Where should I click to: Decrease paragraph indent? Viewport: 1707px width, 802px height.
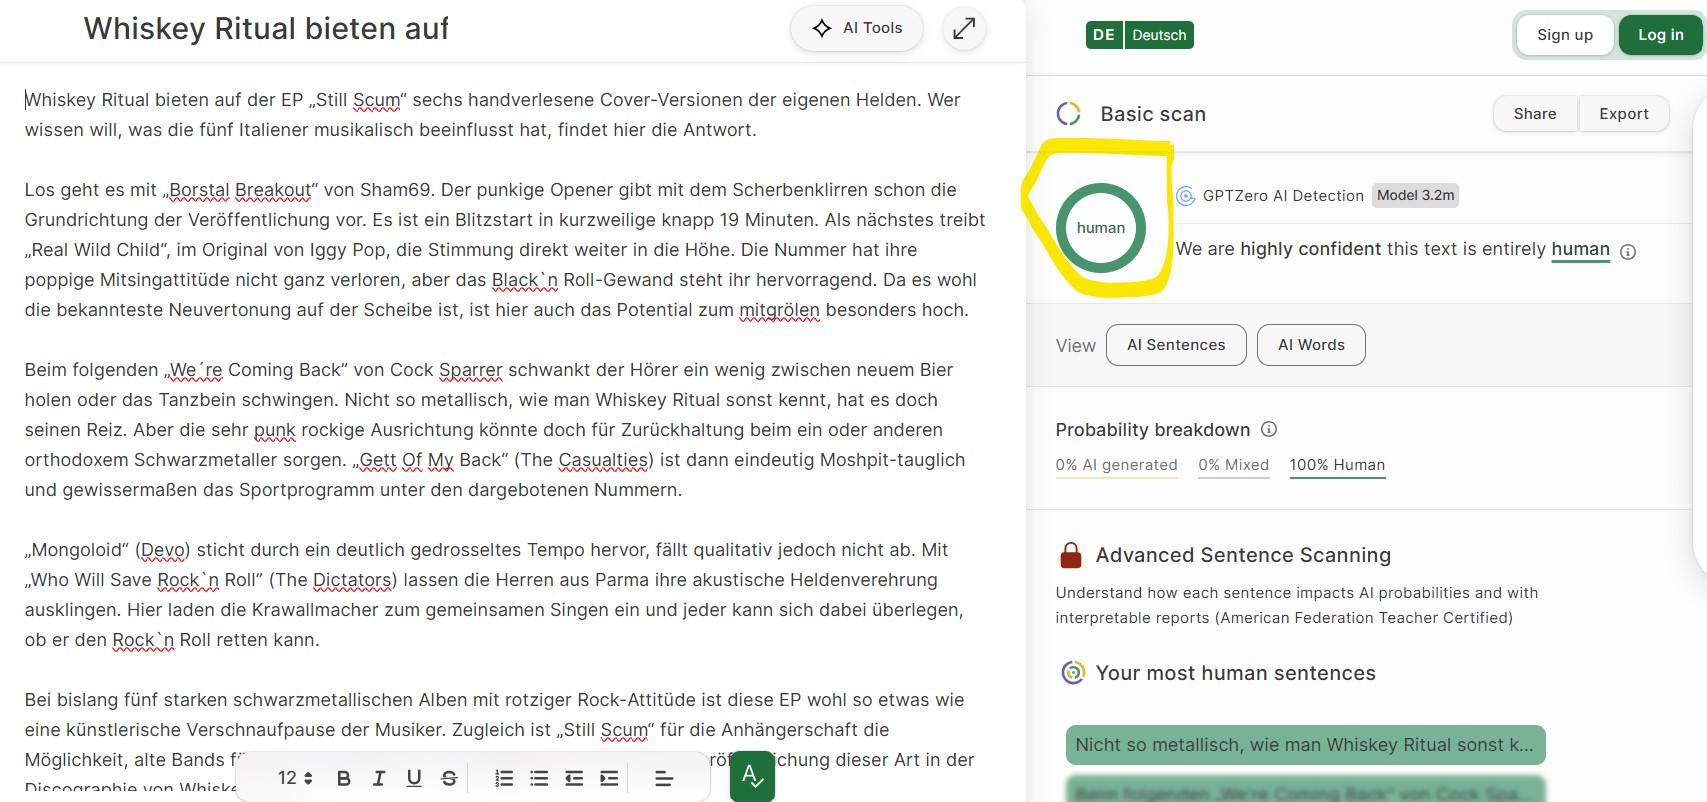(x=574, y=778)
